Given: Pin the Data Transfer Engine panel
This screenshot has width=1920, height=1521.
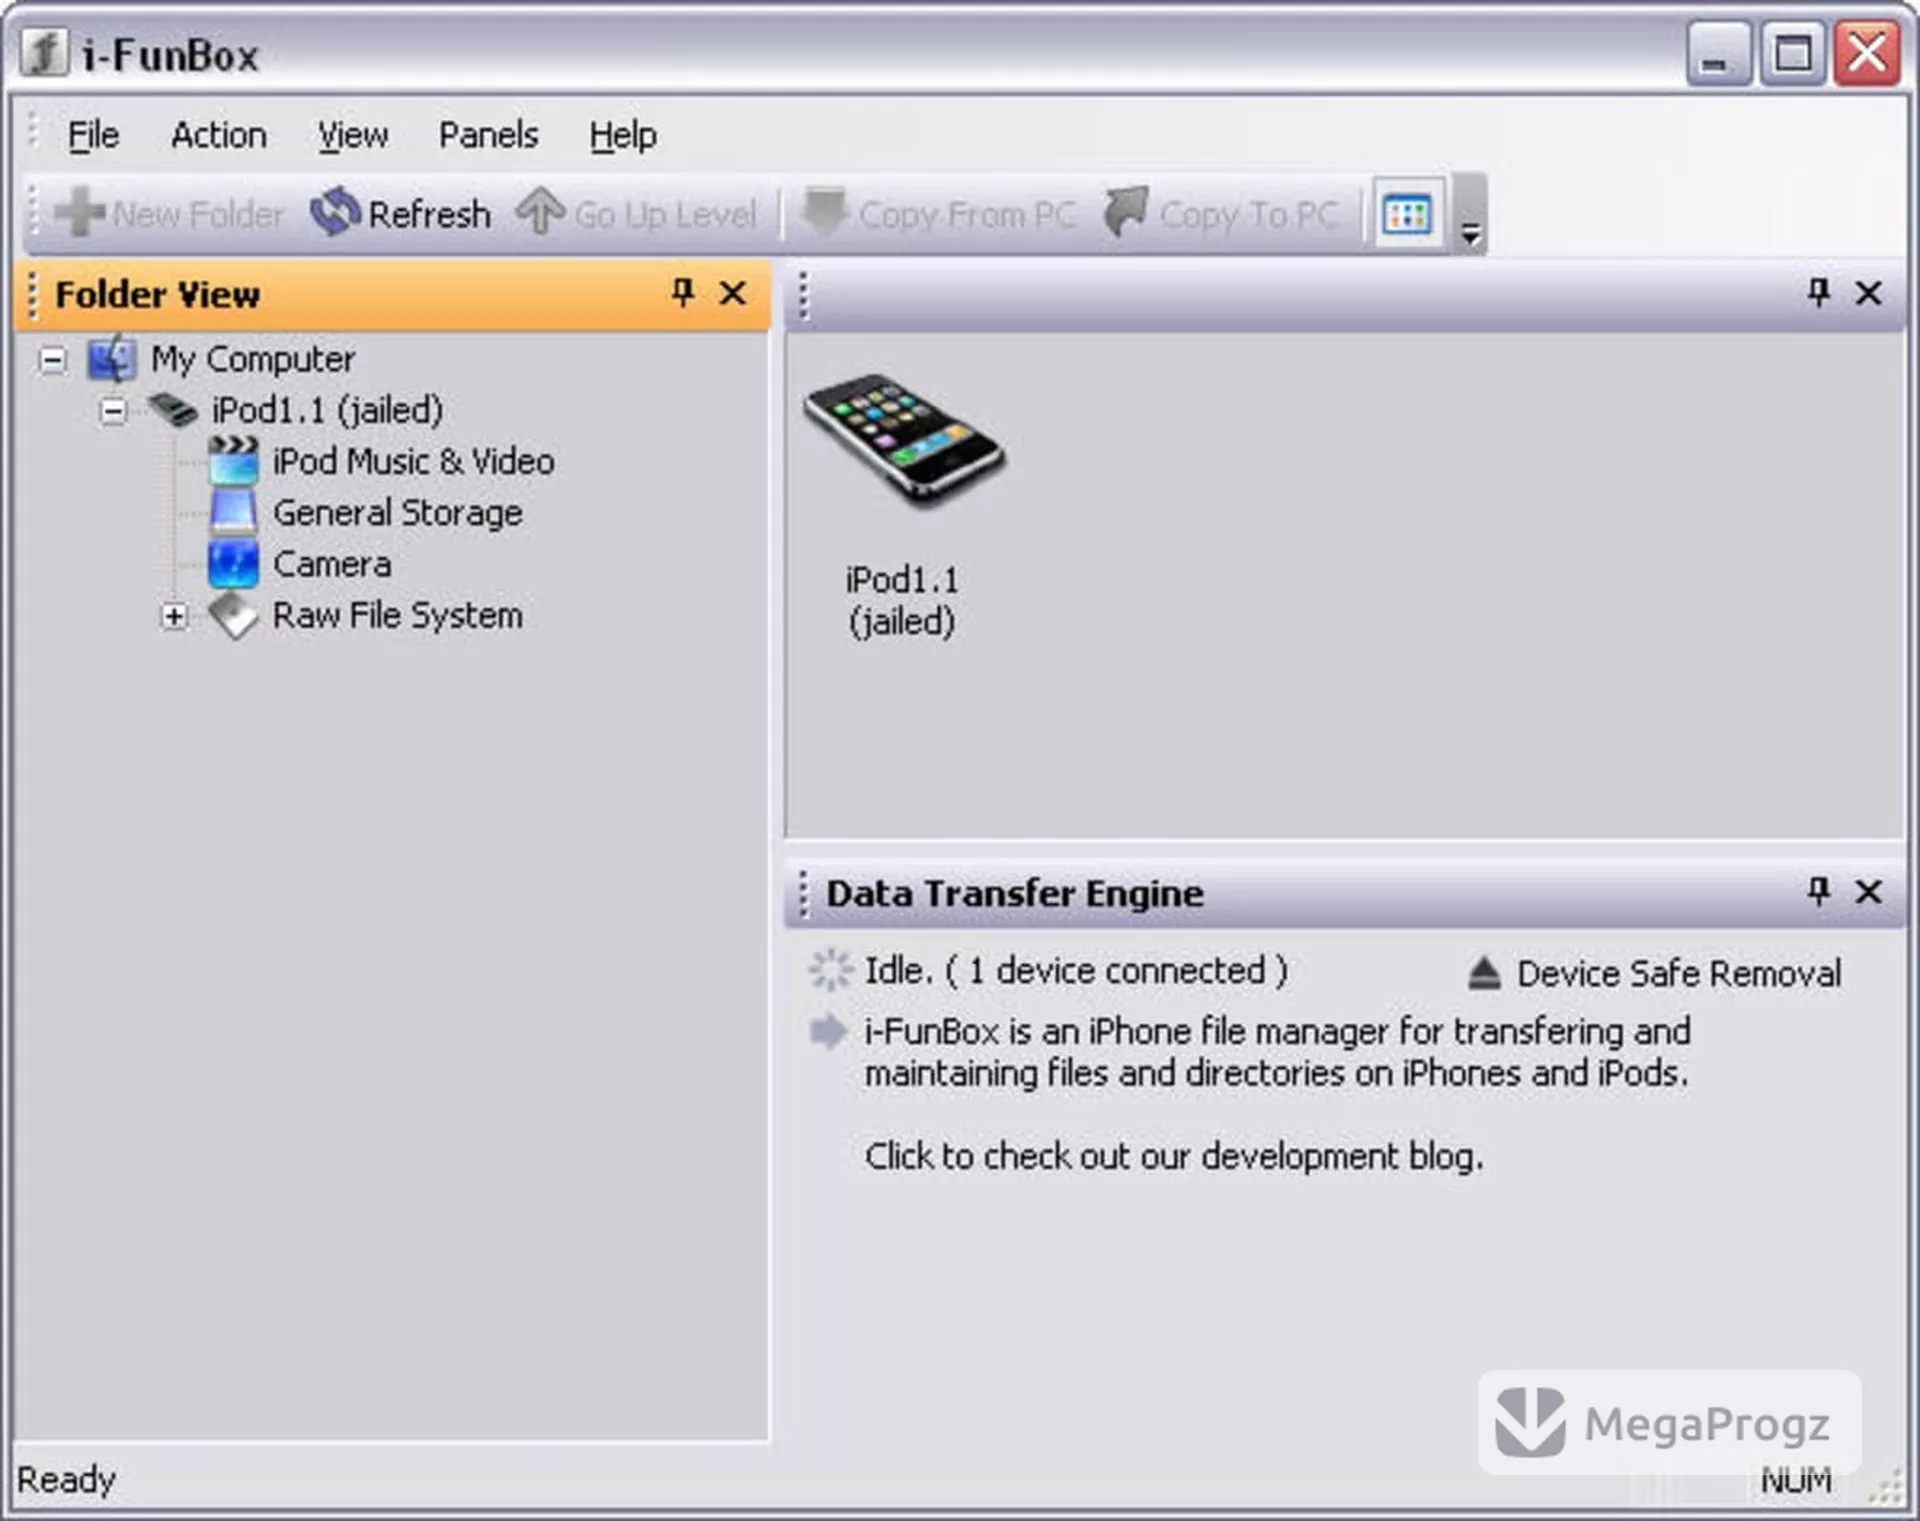Looking at the screenshot, I should point(1818,891).
